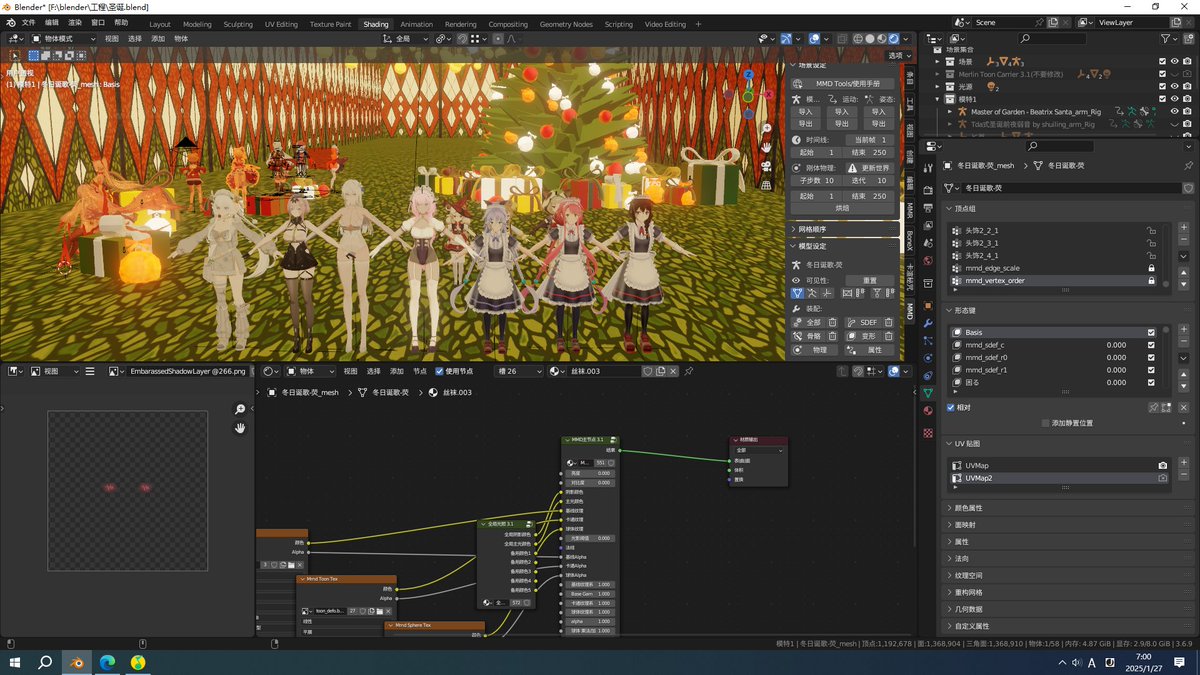1200x675 pixels.
Task: Add a new vertex group with plus icon
Action: tap(1184, 227)
